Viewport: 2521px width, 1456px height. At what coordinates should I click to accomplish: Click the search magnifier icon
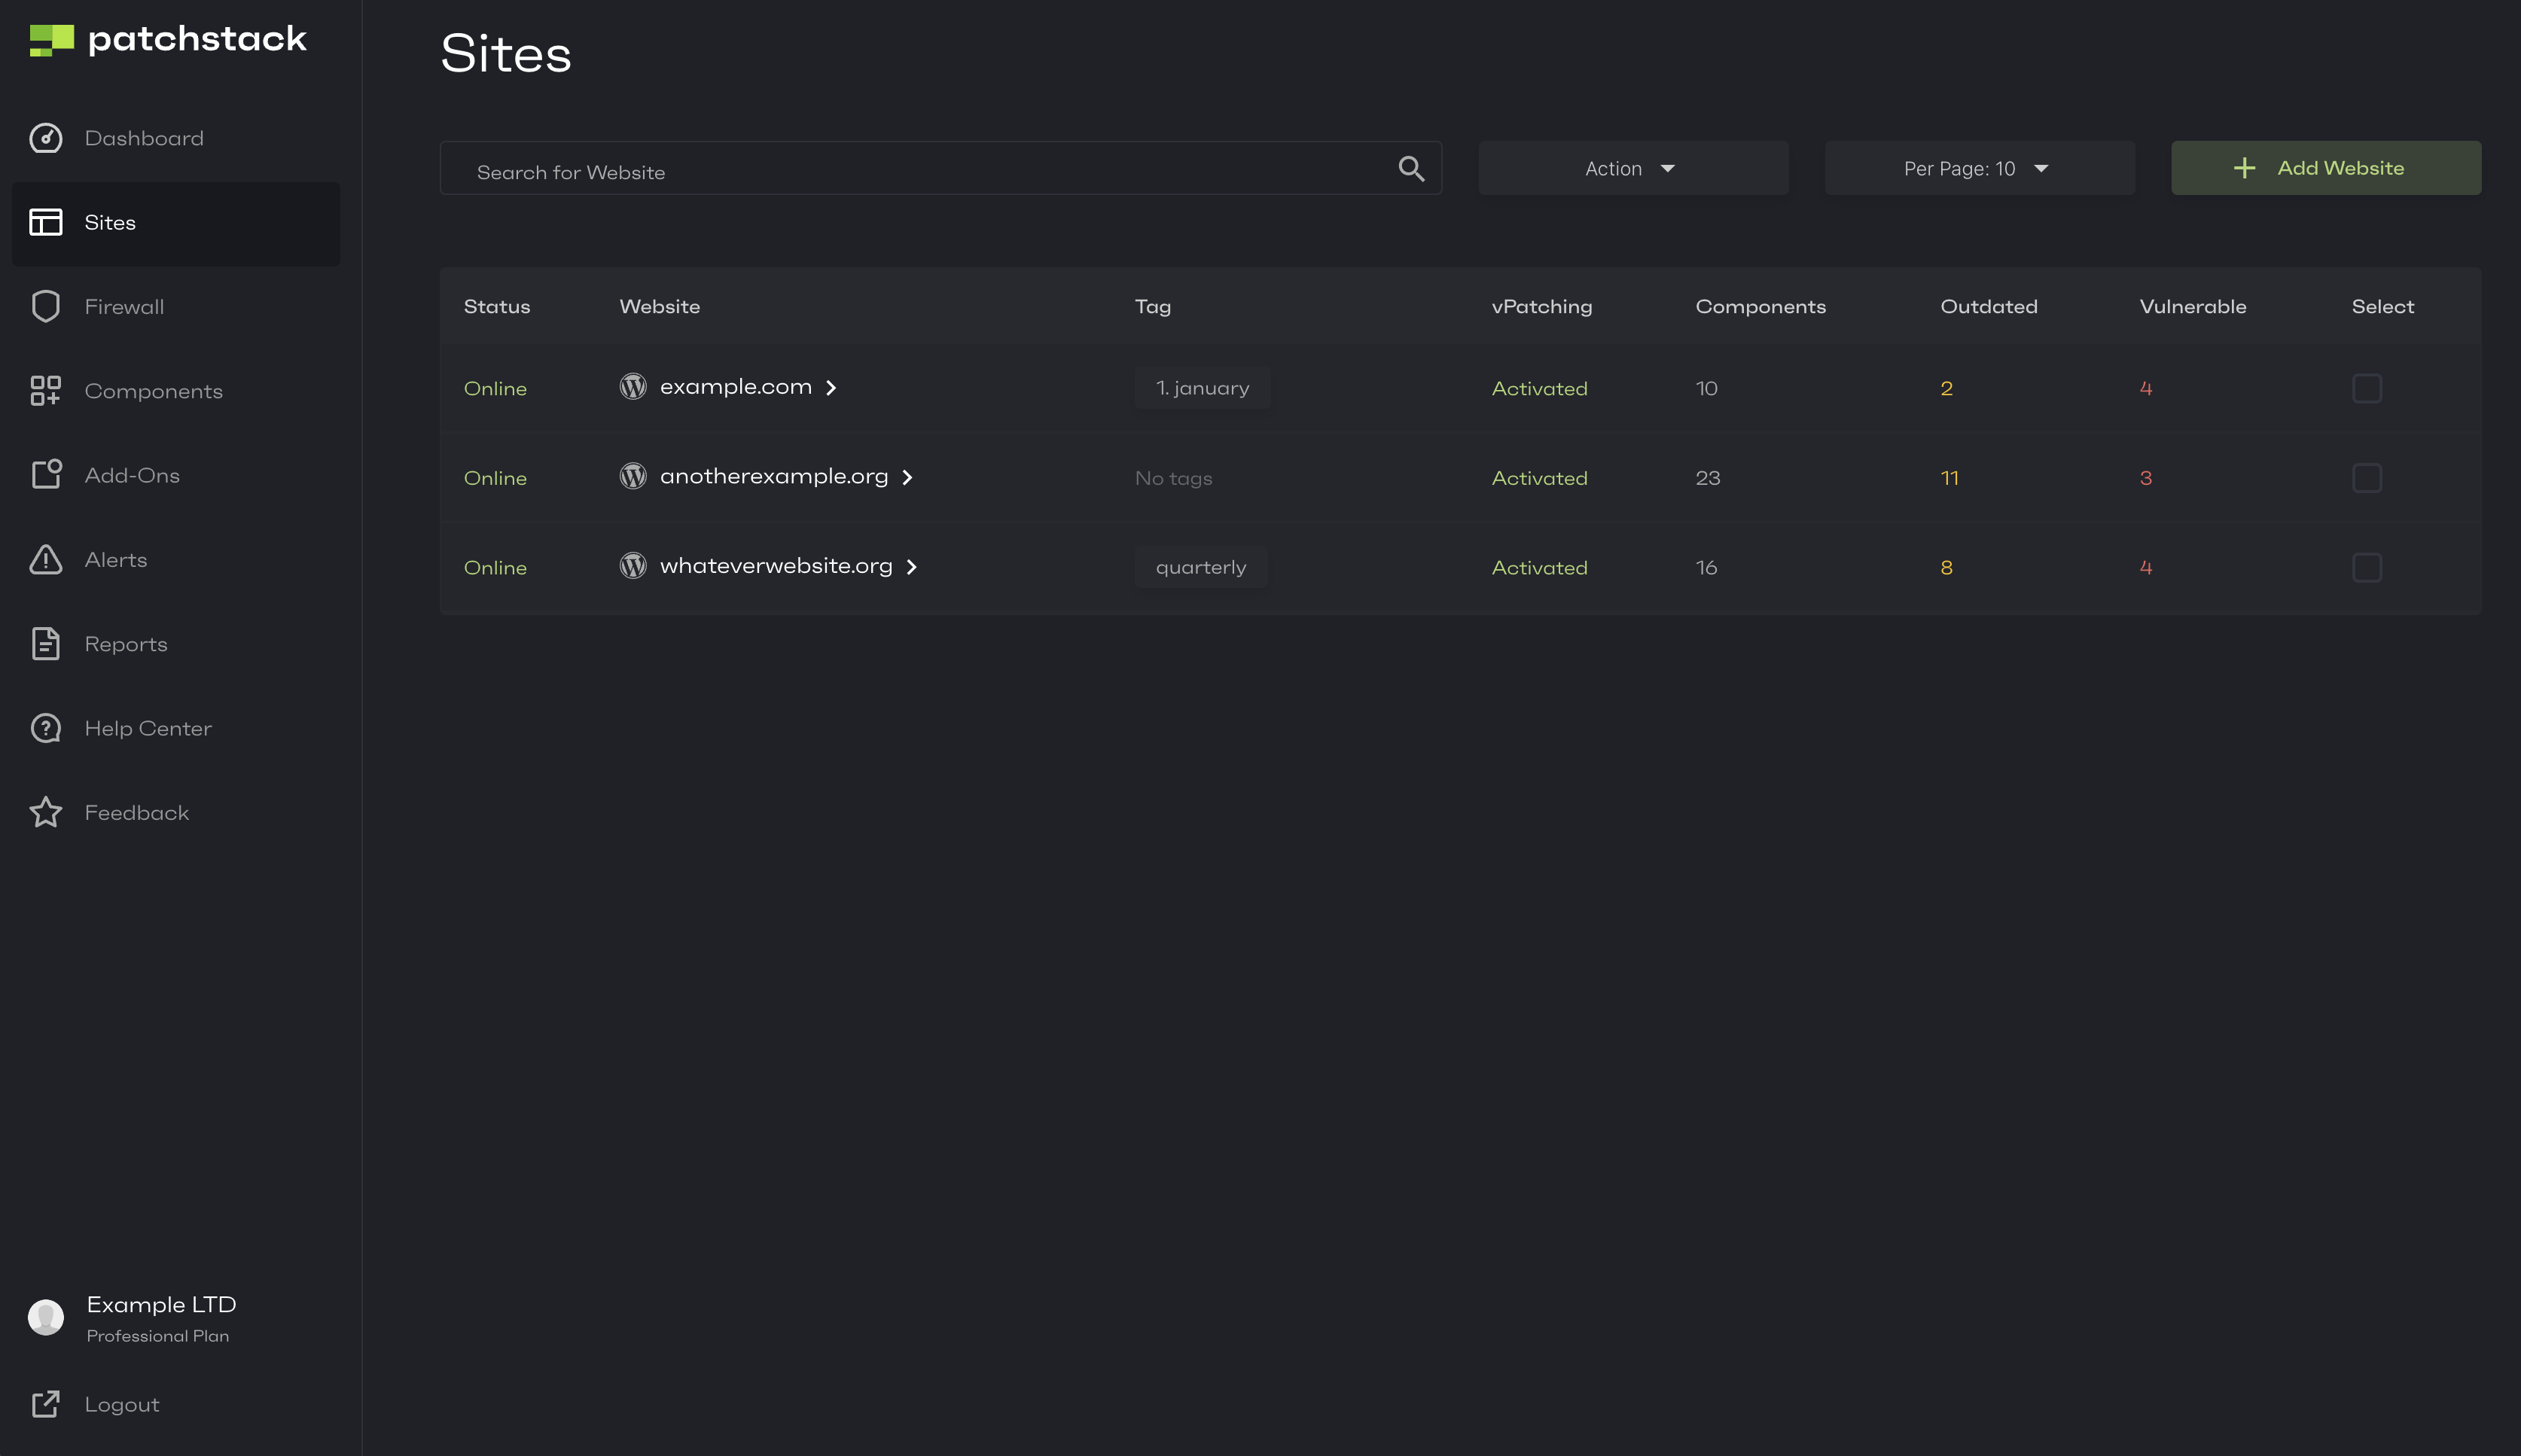pos(1410,168)
